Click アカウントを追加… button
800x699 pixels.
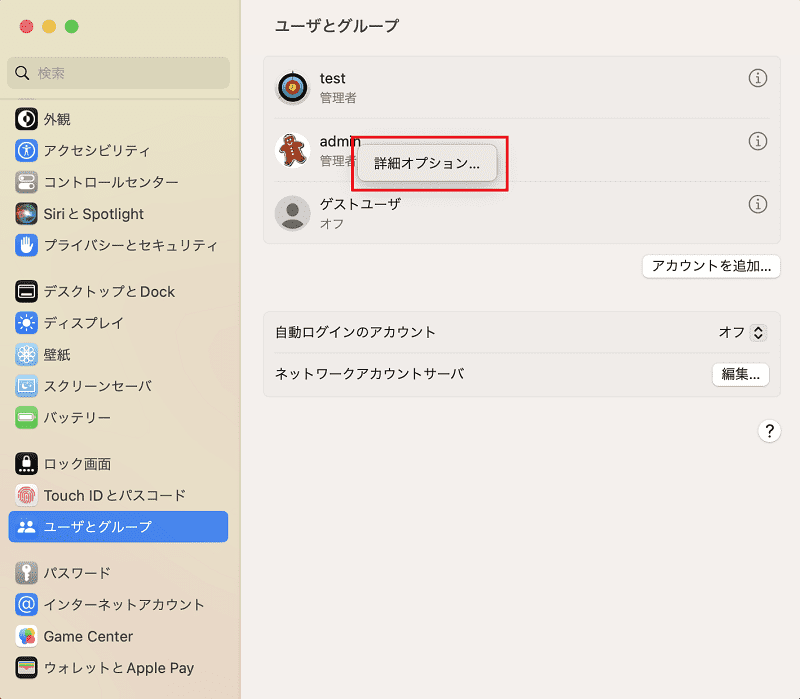(x=711, y=266)
